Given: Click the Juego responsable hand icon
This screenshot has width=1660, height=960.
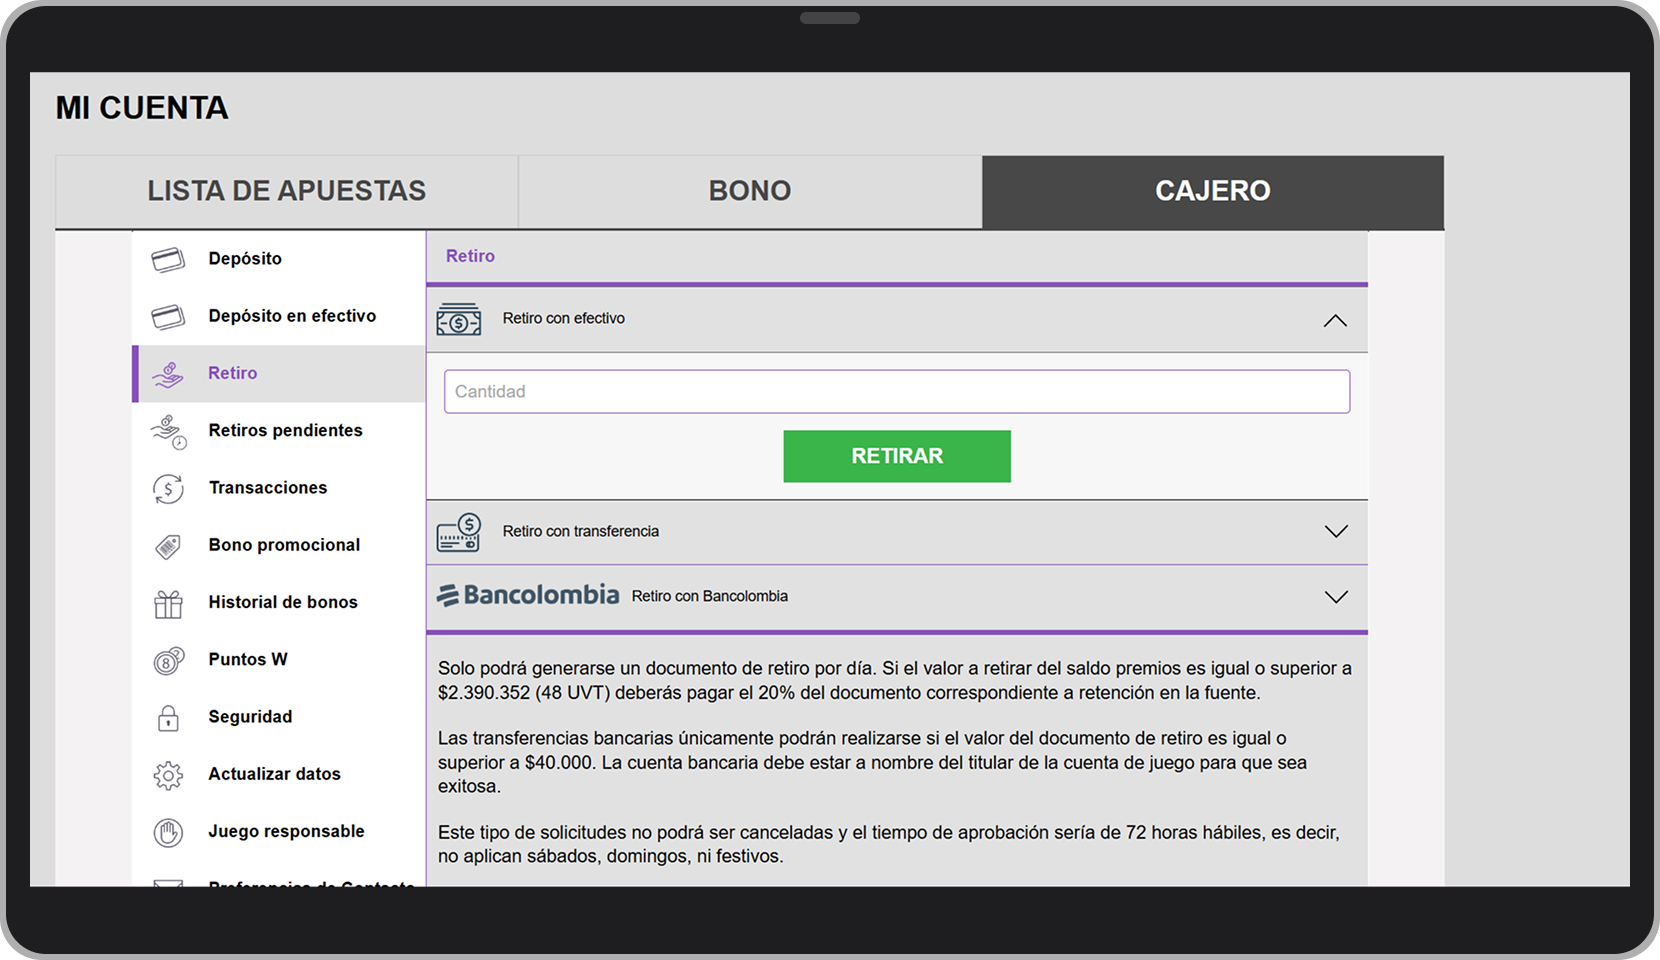Looking at the screenshot, I should (x=168, y=831).
